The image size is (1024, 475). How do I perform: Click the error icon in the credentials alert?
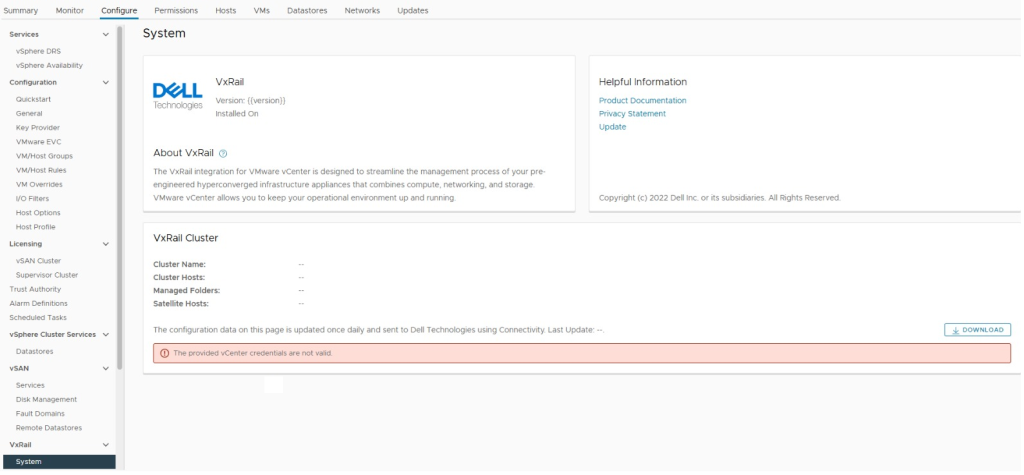pyautogui.click(x=165, y=353)
